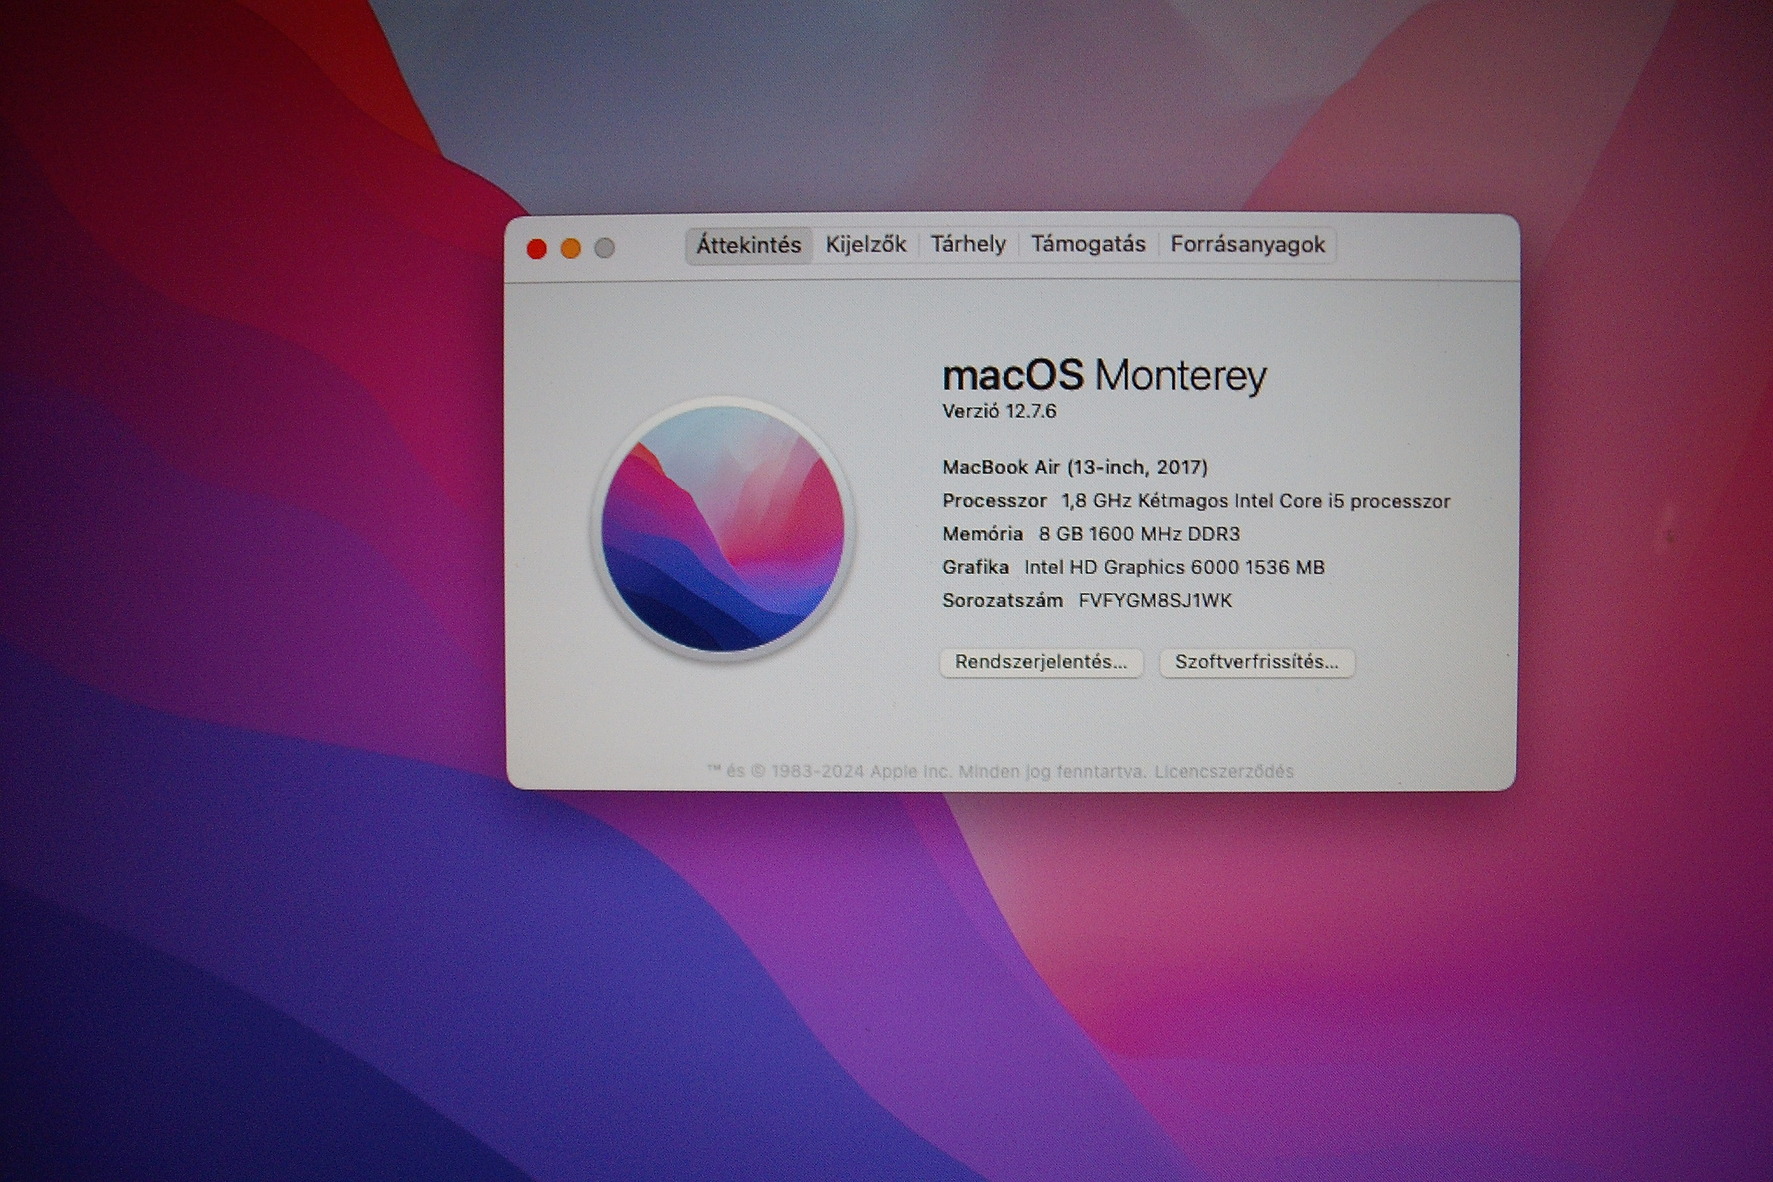Image resolution: width=1773 pixels, height=1182 pixels.
Task: Click the disabled gray zoom button
Action: 605,248
